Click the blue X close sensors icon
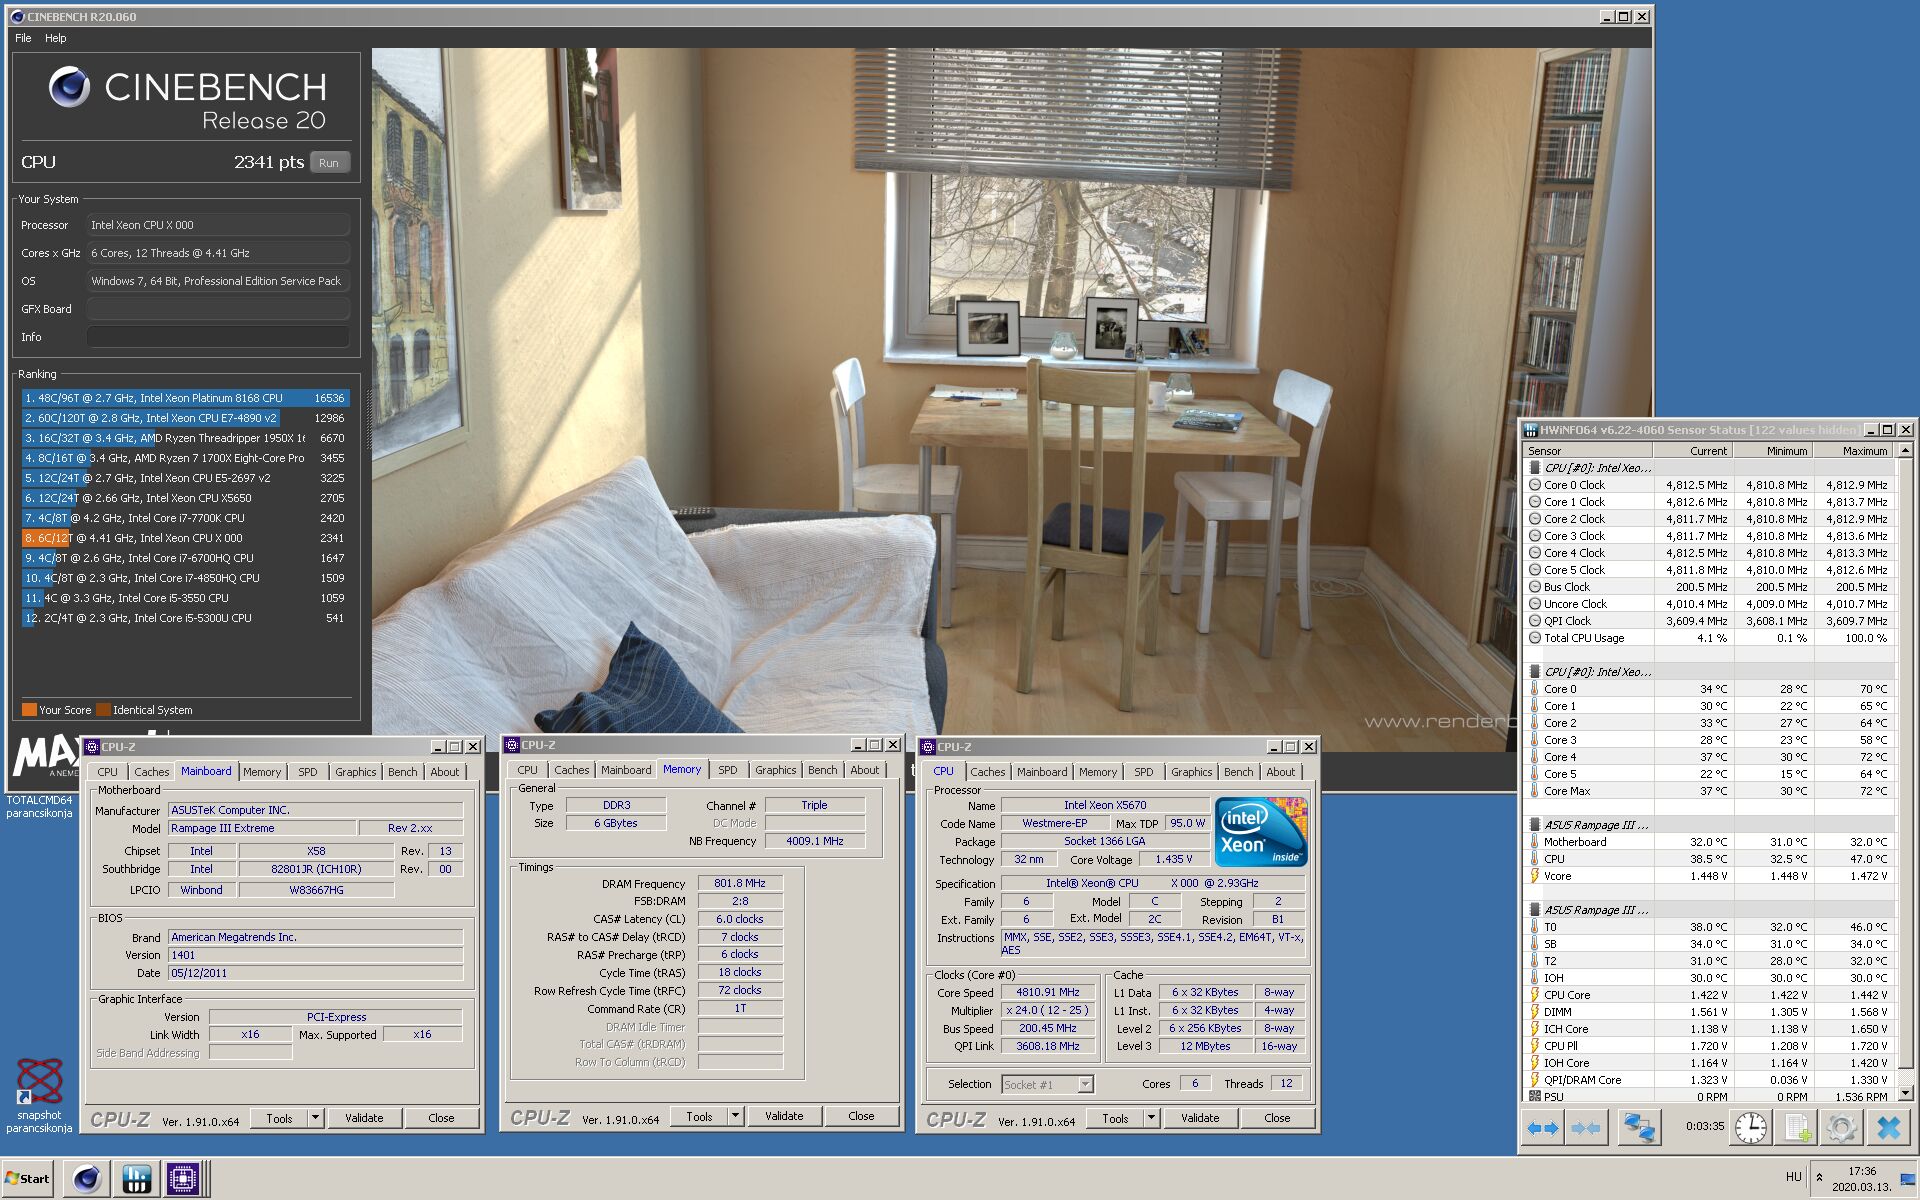Viewport: 1920px width, 1200px height. [1888, 1128]
